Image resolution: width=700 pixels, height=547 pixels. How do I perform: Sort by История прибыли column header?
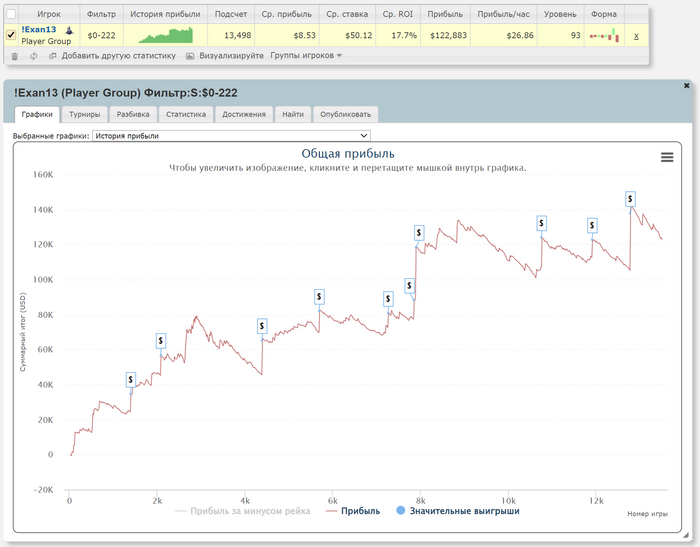pyautogui.click(x=165, y=14)
